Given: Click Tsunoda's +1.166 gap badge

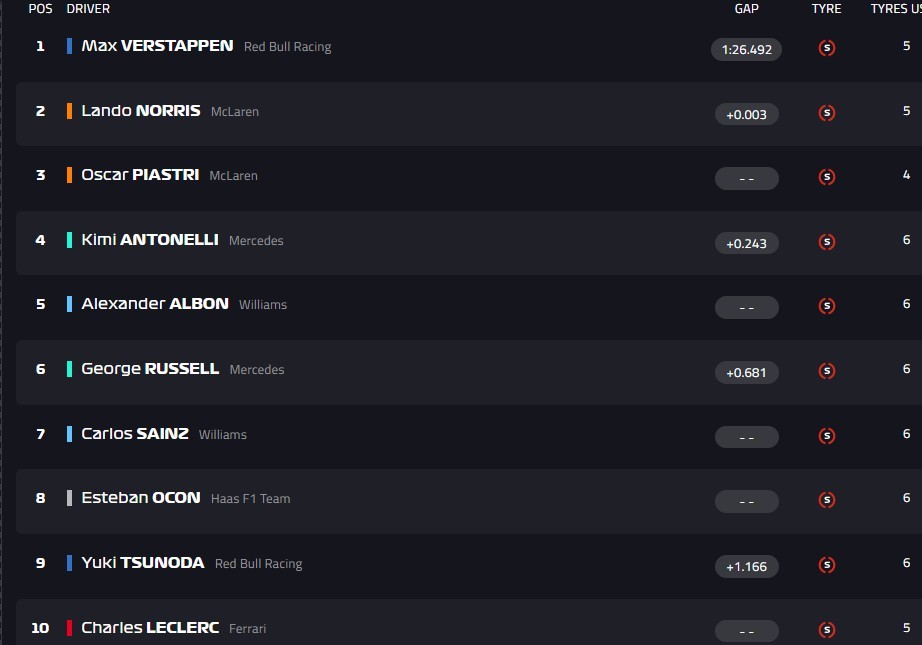Looking at the screenshot, I should [x=746, y=566].
